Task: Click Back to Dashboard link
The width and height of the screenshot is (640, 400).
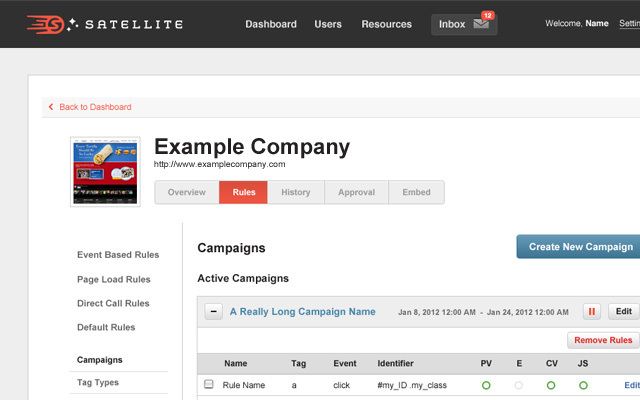Action: [x=95, y=107]
